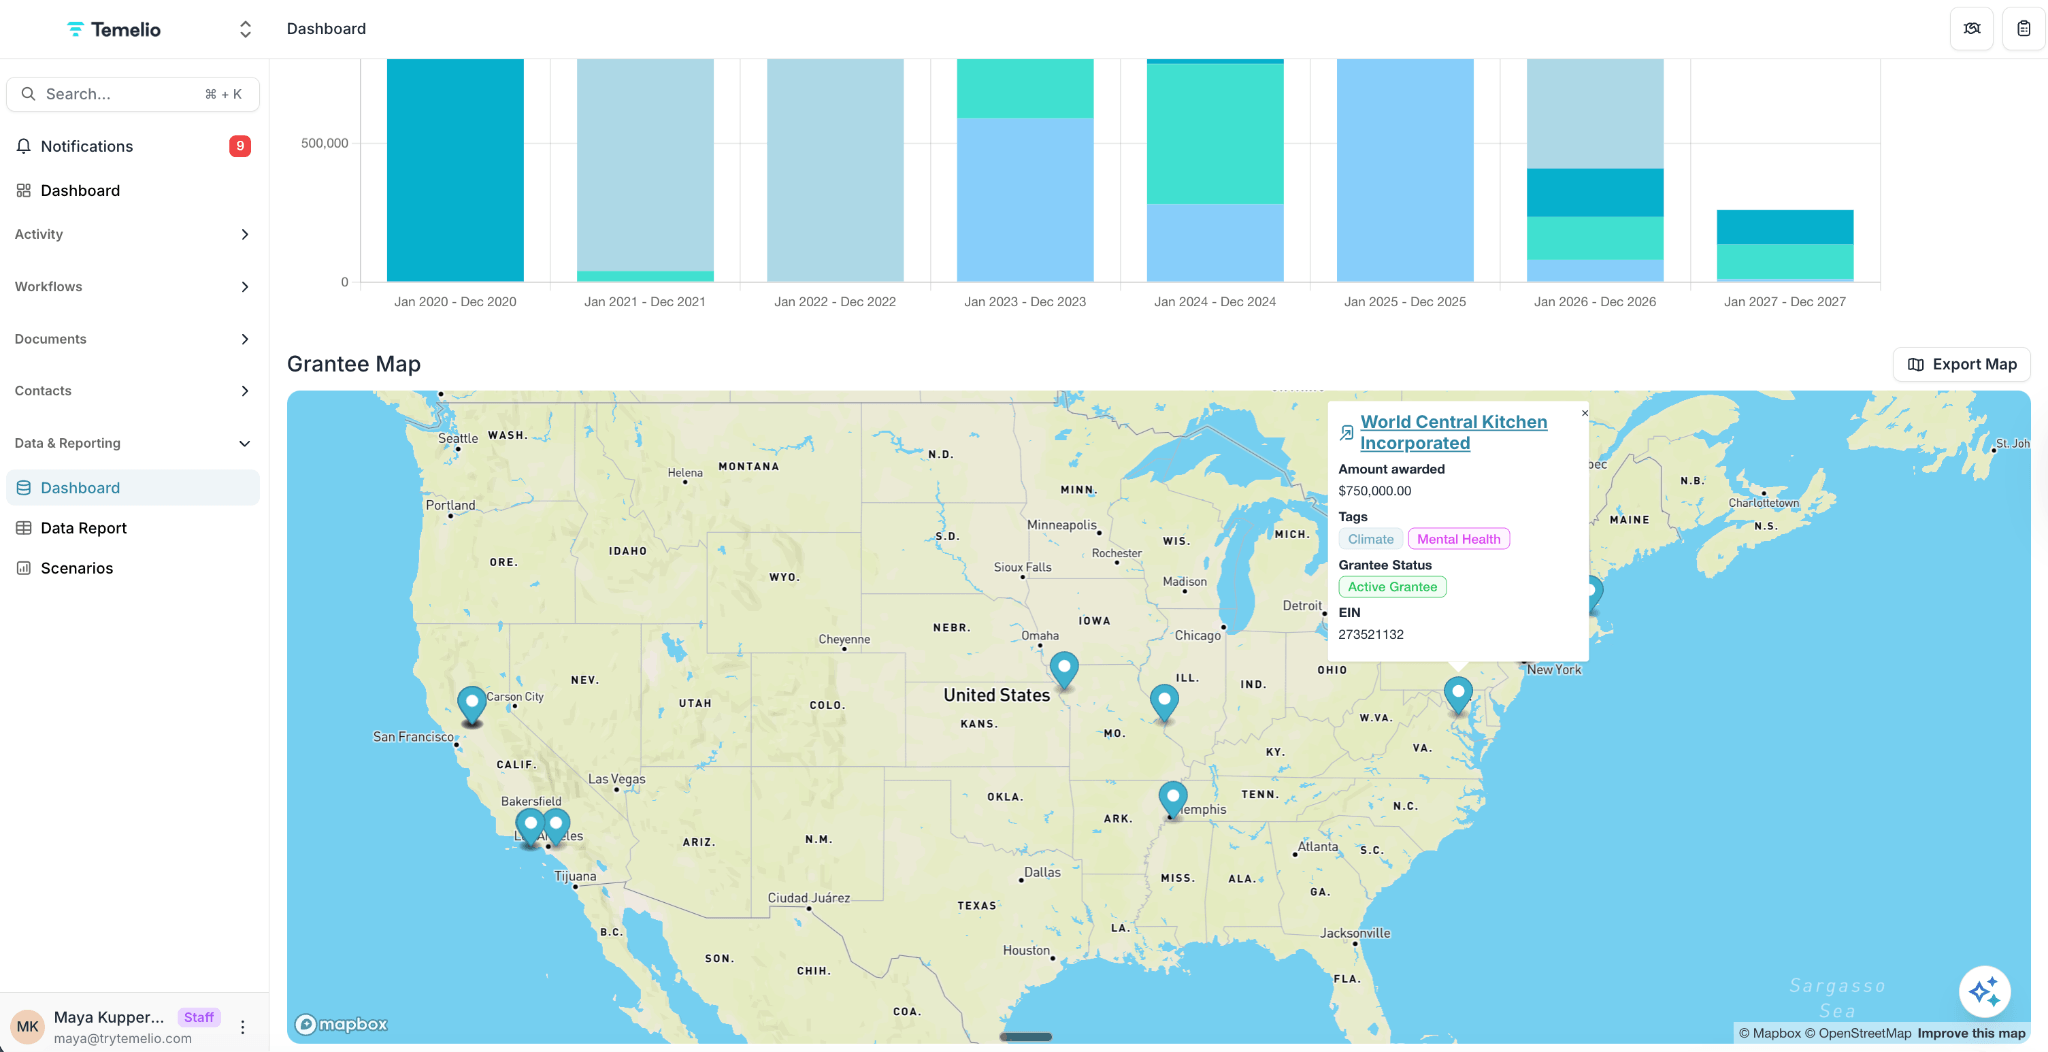Click the Amount awarded $750,000.00 value

point(1375,491)
